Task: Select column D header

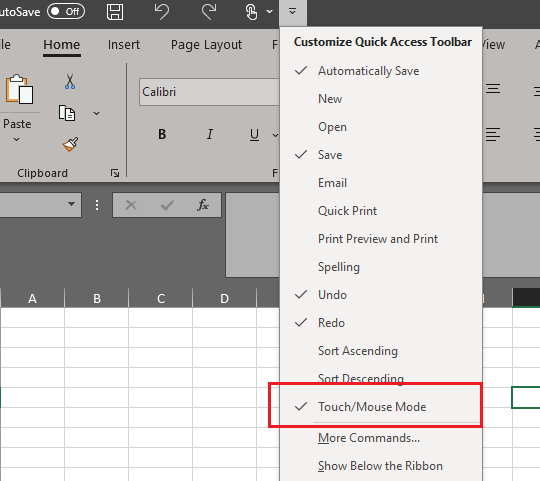Action: pyautogui.click(x=225, y=298)
